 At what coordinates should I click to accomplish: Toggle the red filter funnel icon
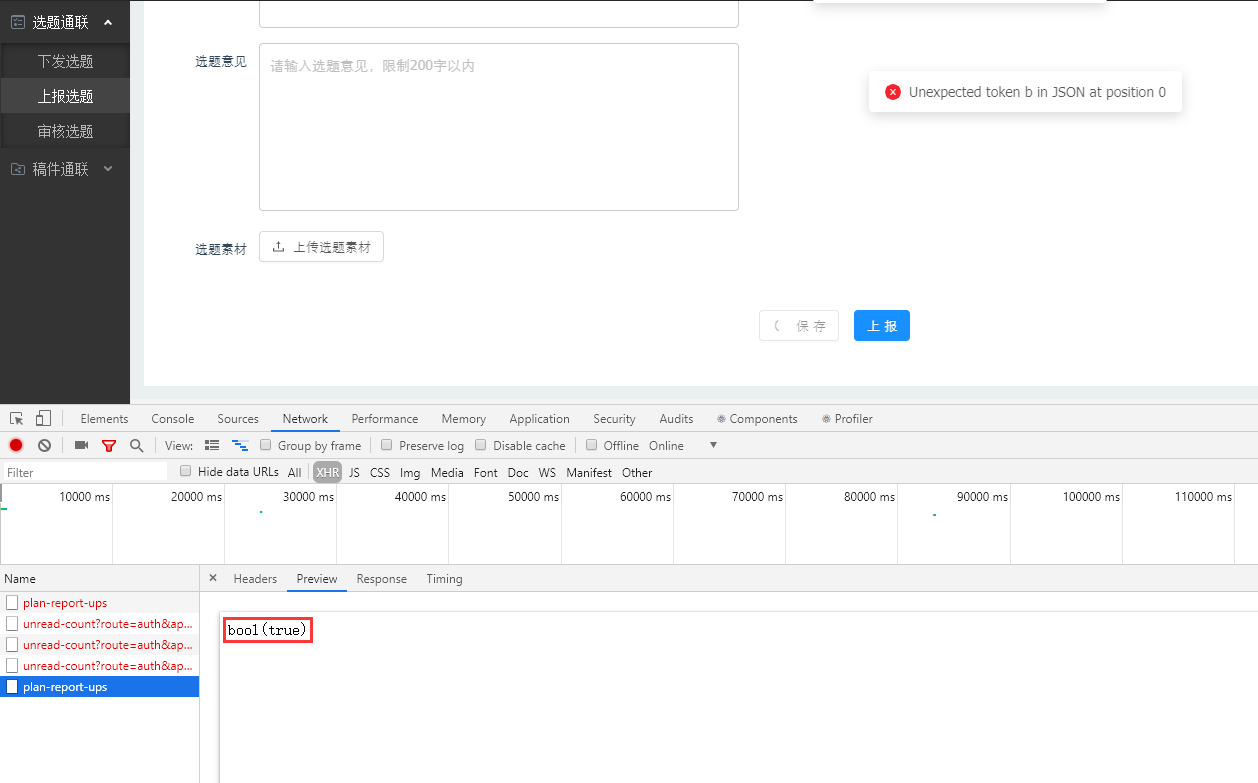109,446
